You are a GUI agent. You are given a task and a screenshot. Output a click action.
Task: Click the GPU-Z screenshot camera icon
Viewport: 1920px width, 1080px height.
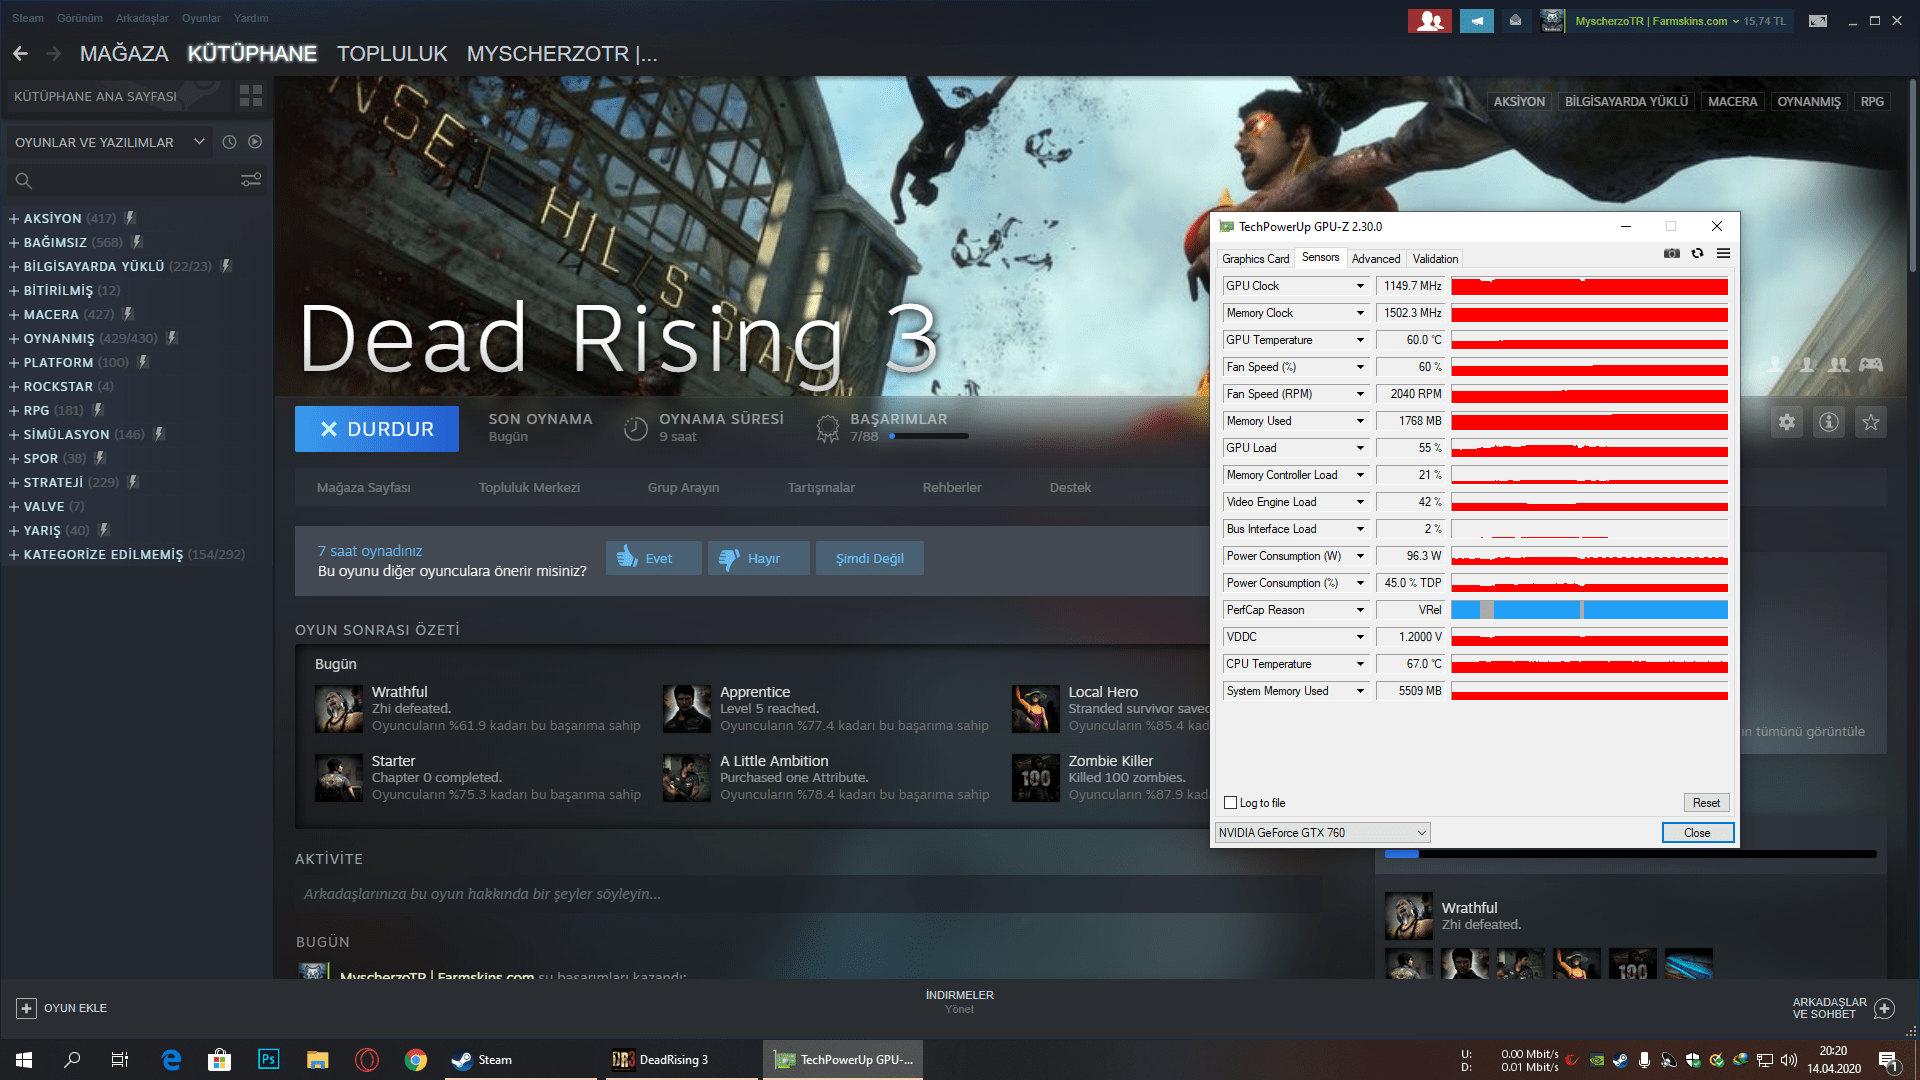[1671, 254]
